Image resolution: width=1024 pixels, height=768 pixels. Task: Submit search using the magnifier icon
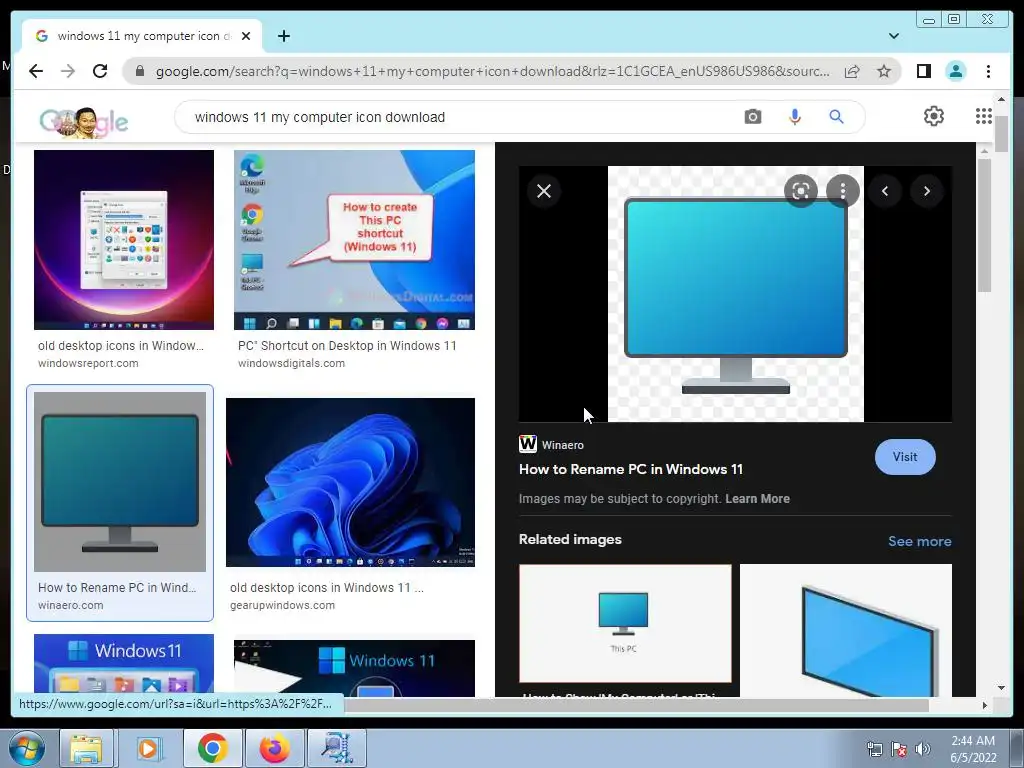tap(836, 117)
